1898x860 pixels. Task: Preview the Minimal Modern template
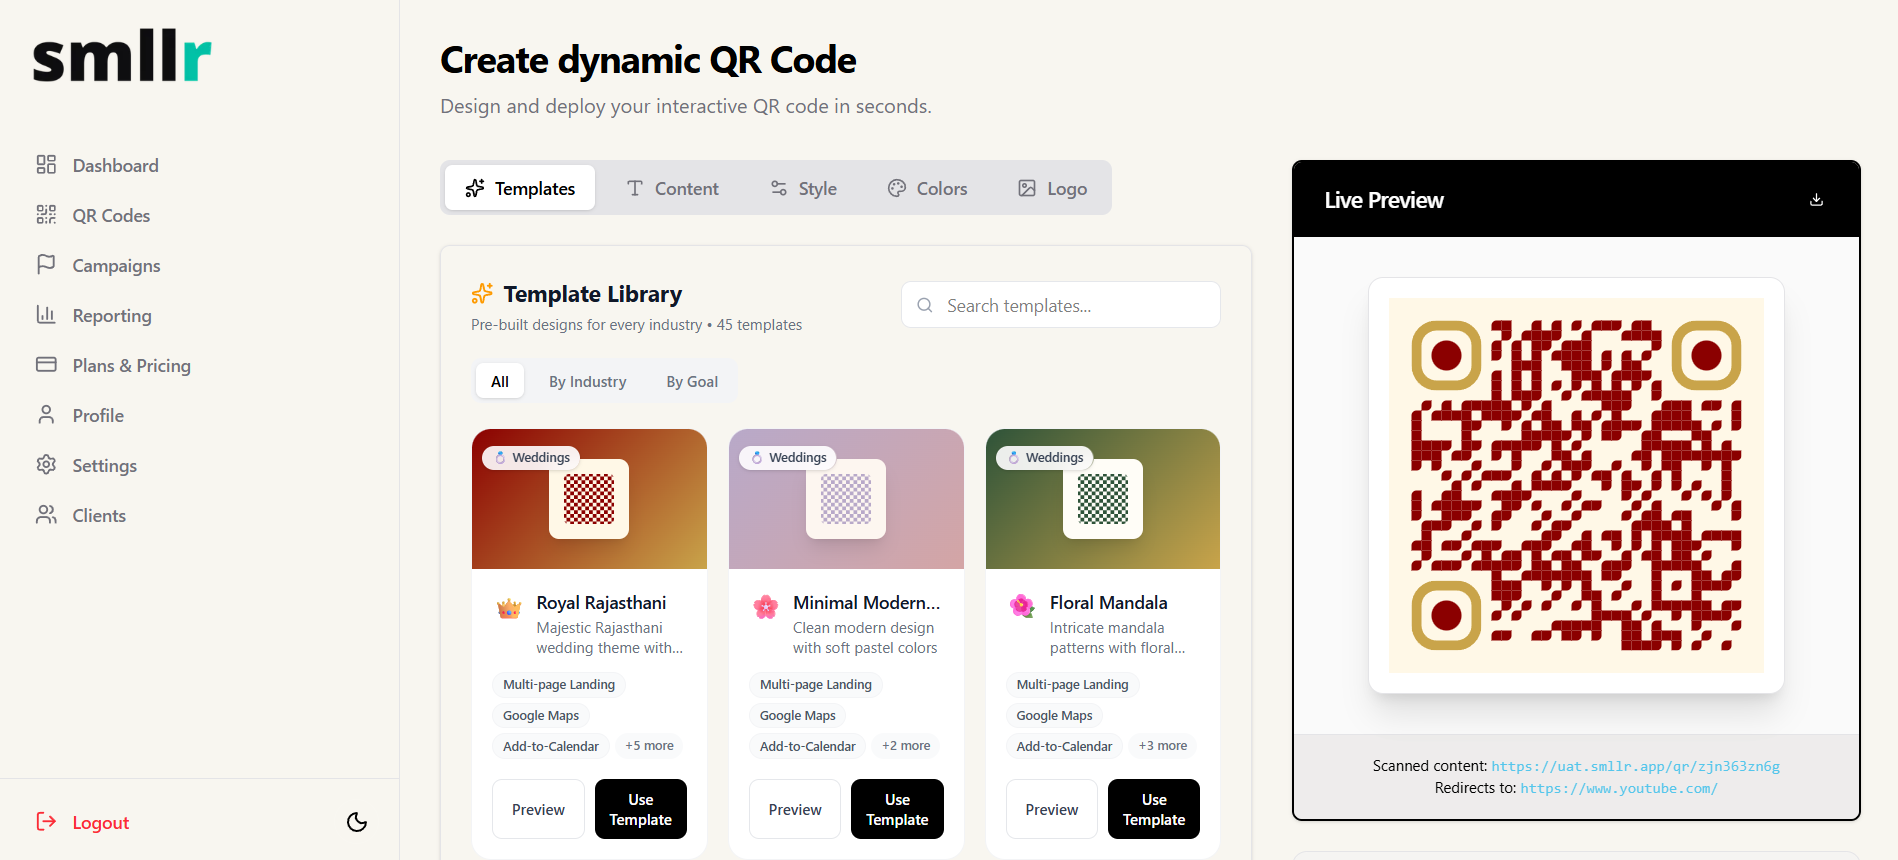pos(795,809)
